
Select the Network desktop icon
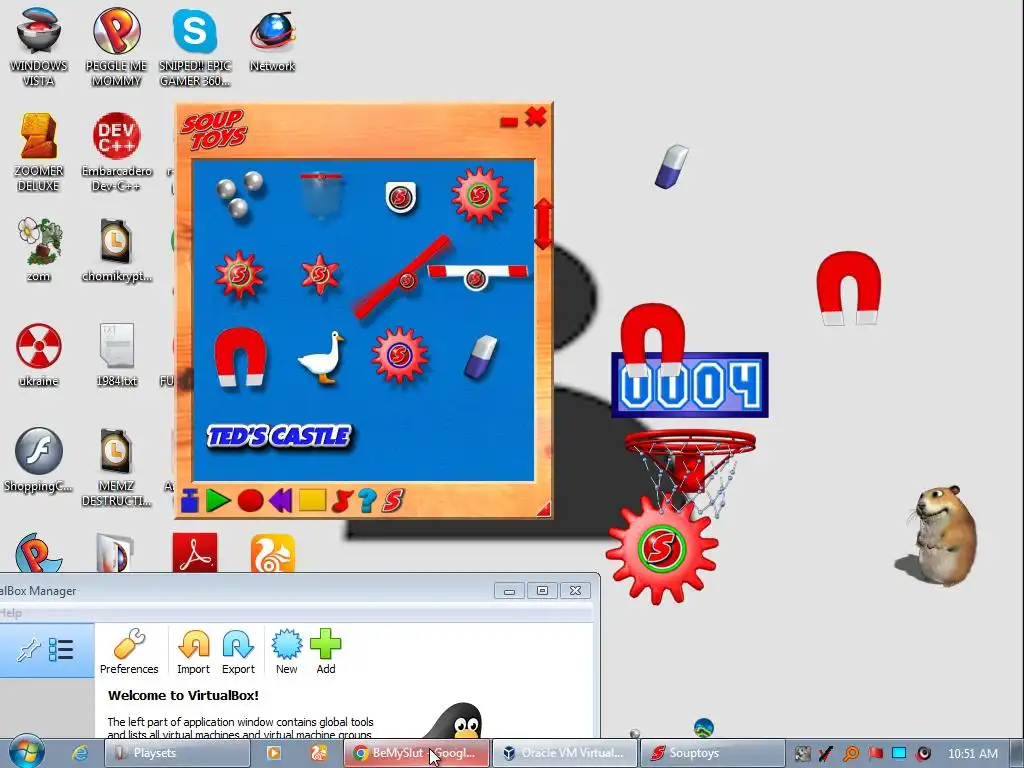[x=272, y=40]
